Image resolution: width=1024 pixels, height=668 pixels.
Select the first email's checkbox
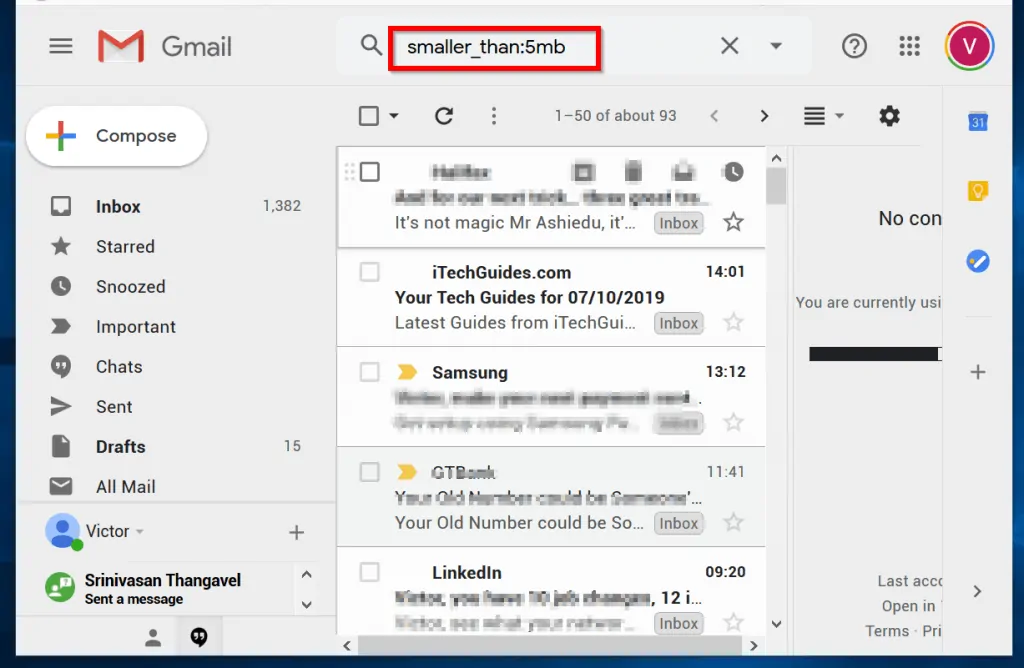[x=370, y=172]
